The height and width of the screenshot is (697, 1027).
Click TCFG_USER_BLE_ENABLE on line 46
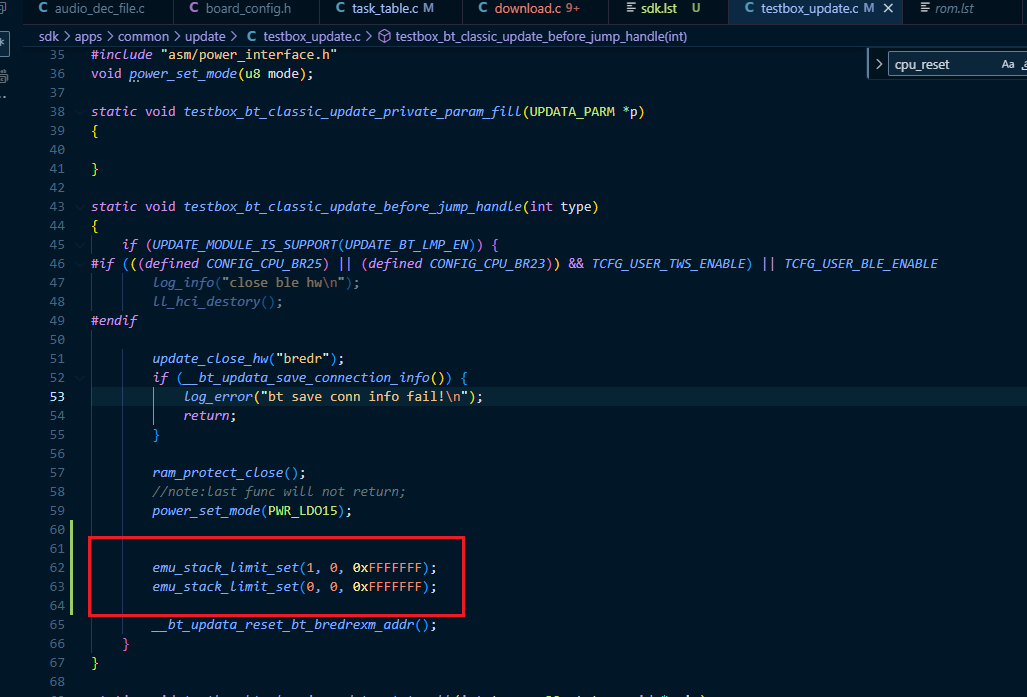861,264
